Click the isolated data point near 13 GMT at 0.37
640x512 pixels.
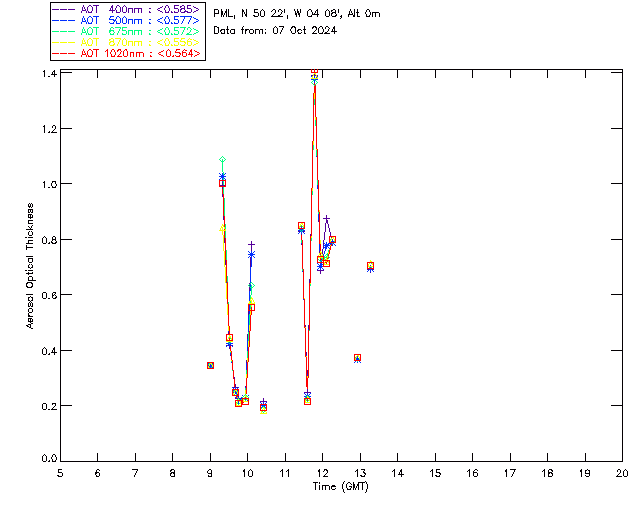(358, 358)
